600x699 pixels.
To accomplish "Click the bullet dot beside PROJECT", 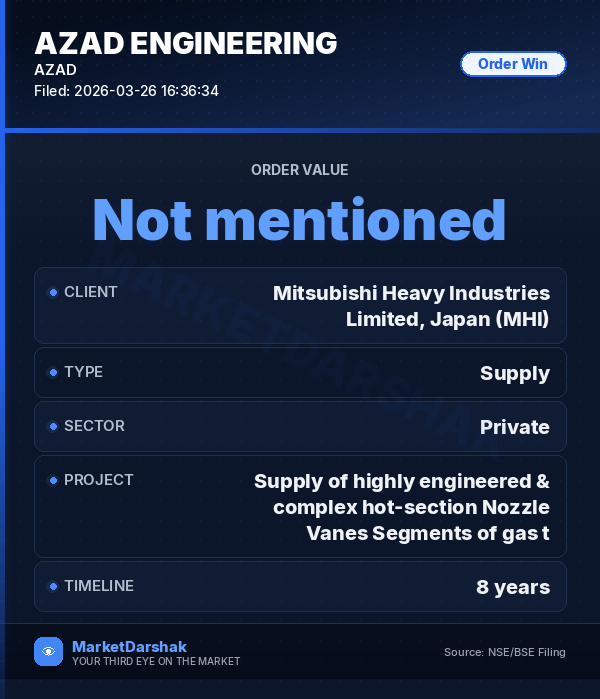I will pos(53,480).
